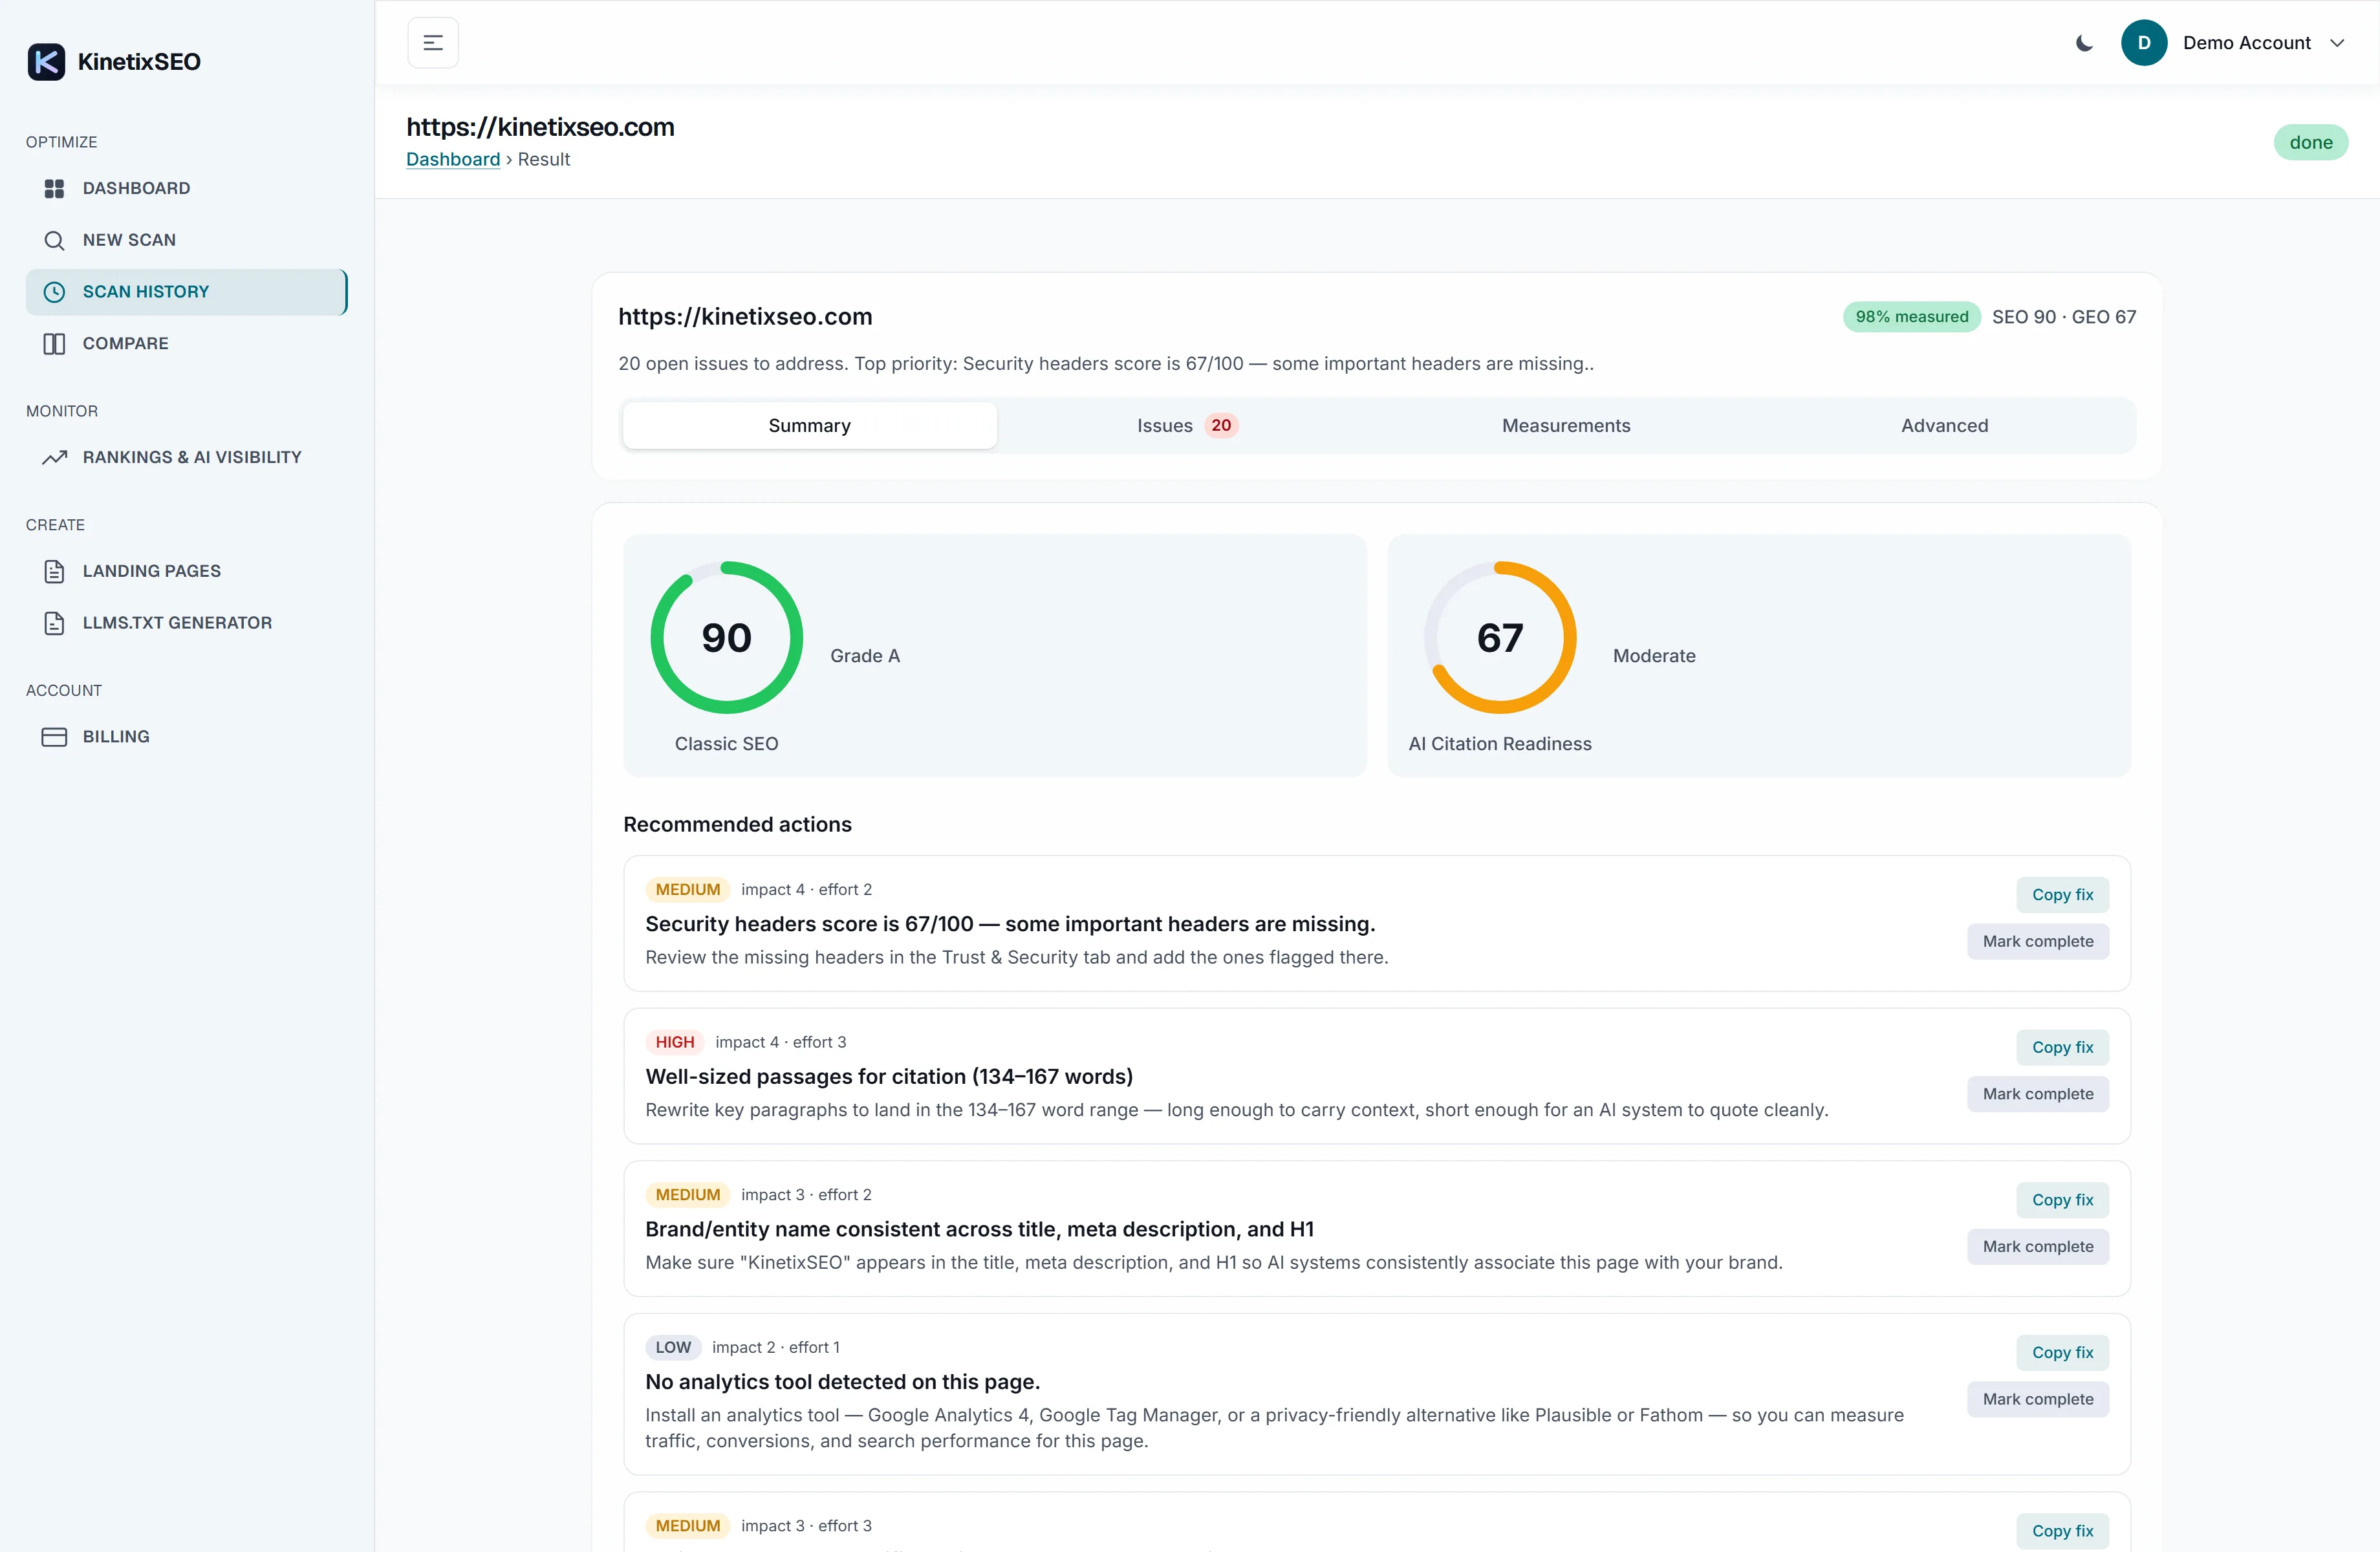Viewport: 2380px width, 1552px height.
Task: Copy fix for Security headers issue
Action: coord(2062,895)
